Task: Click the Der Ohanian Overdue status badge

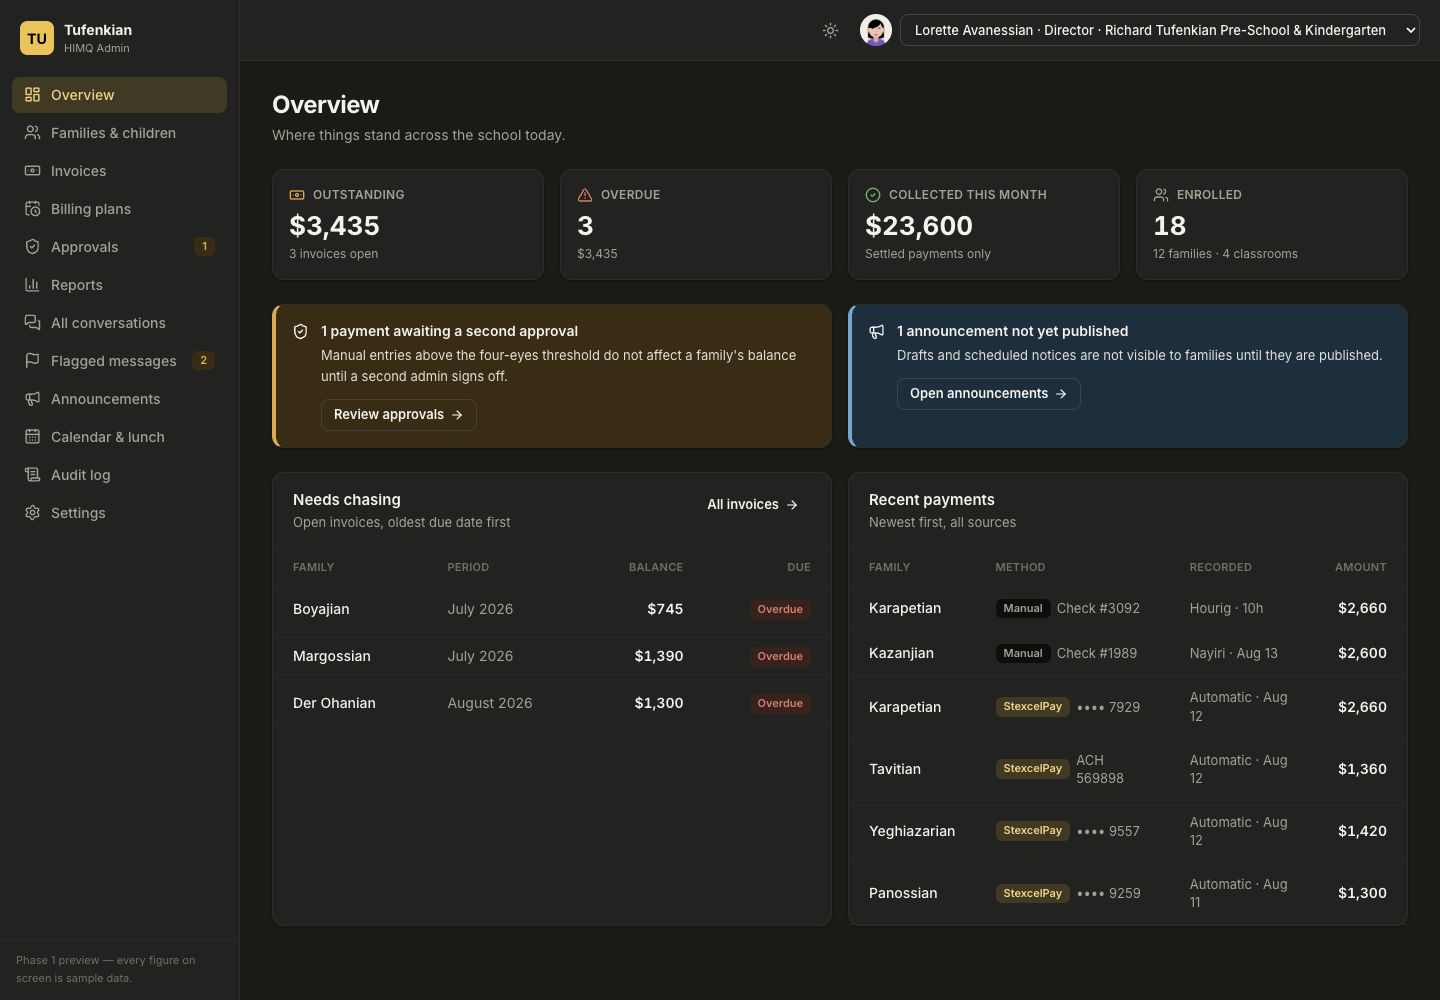Action: [780, 703]
